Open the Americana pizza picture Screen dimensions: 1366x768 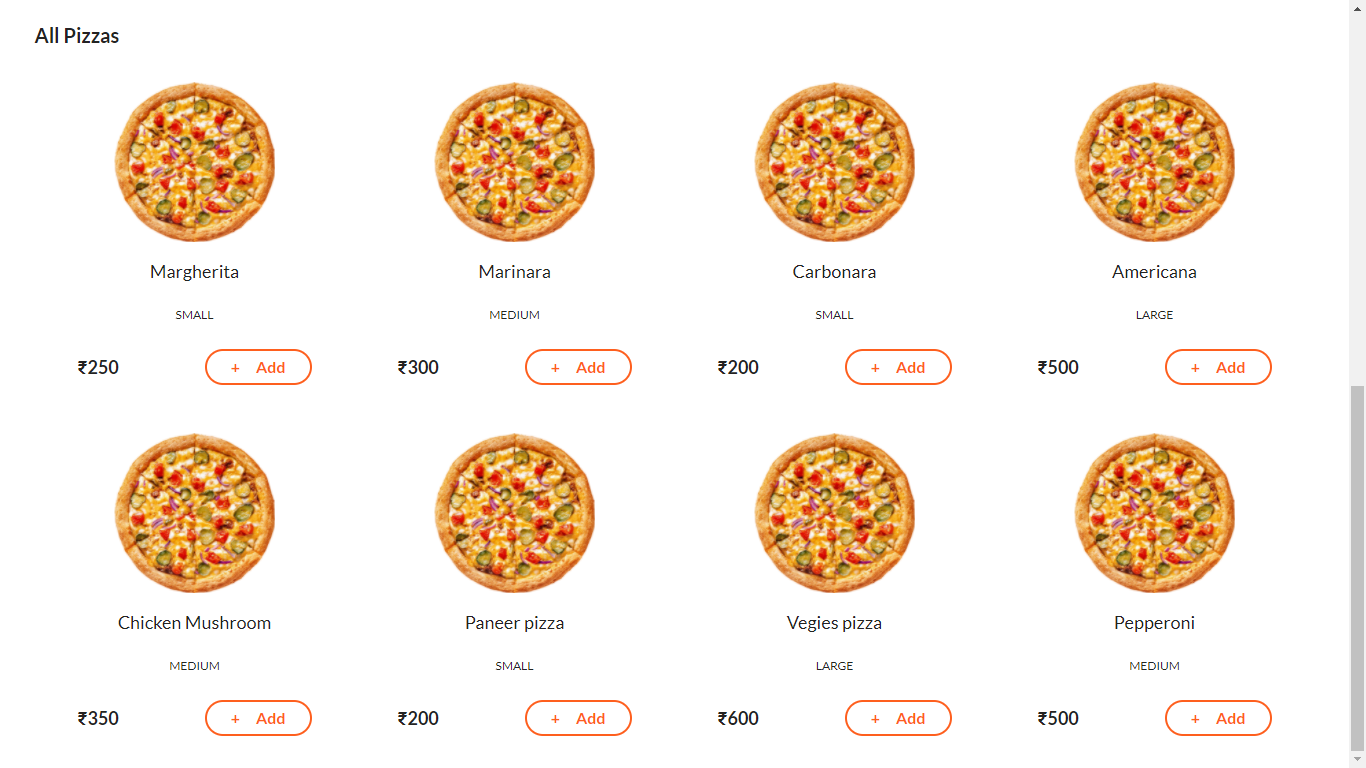pos(1154,162)
